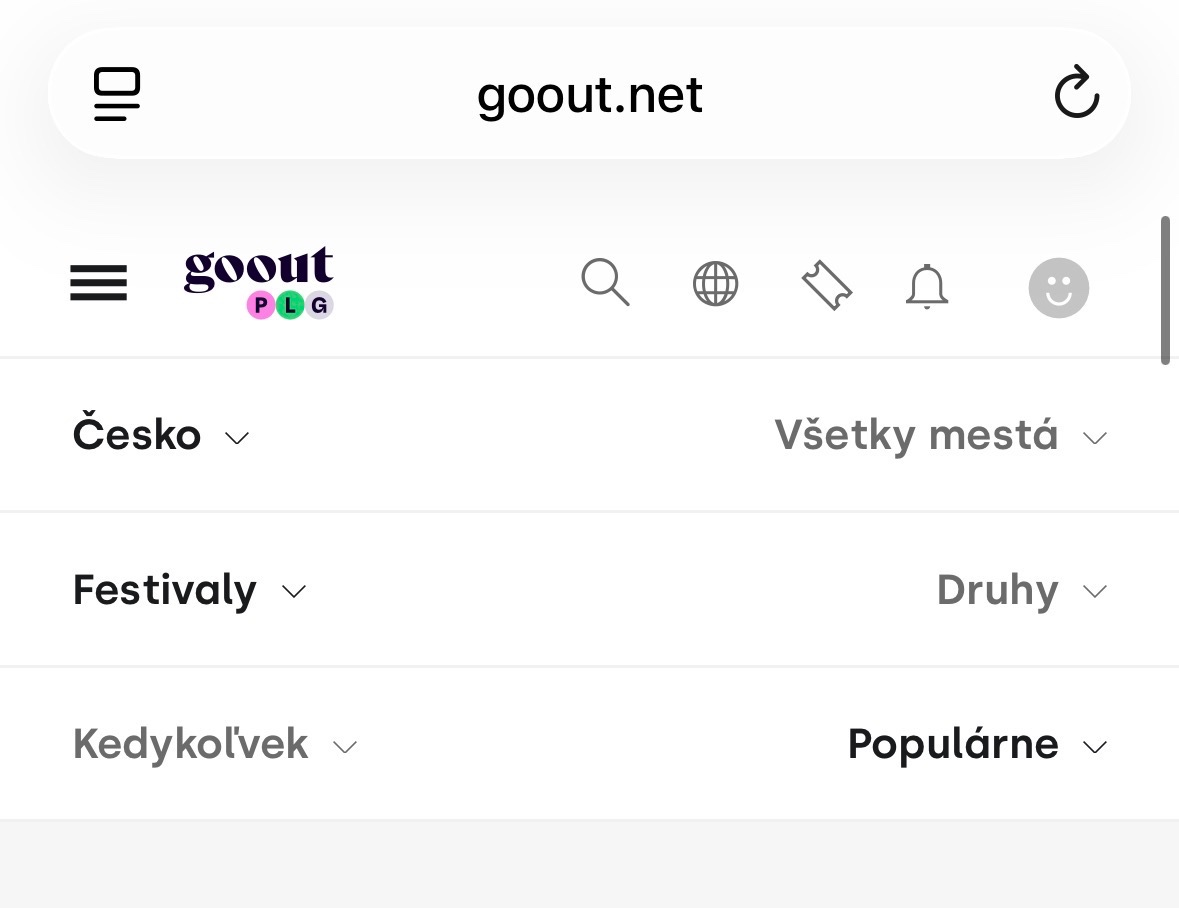The height and width of the screenshot is (908, 1179).
Task: Expand the Česko country selector
Action: pyautogui.click(x=161, y=434)
